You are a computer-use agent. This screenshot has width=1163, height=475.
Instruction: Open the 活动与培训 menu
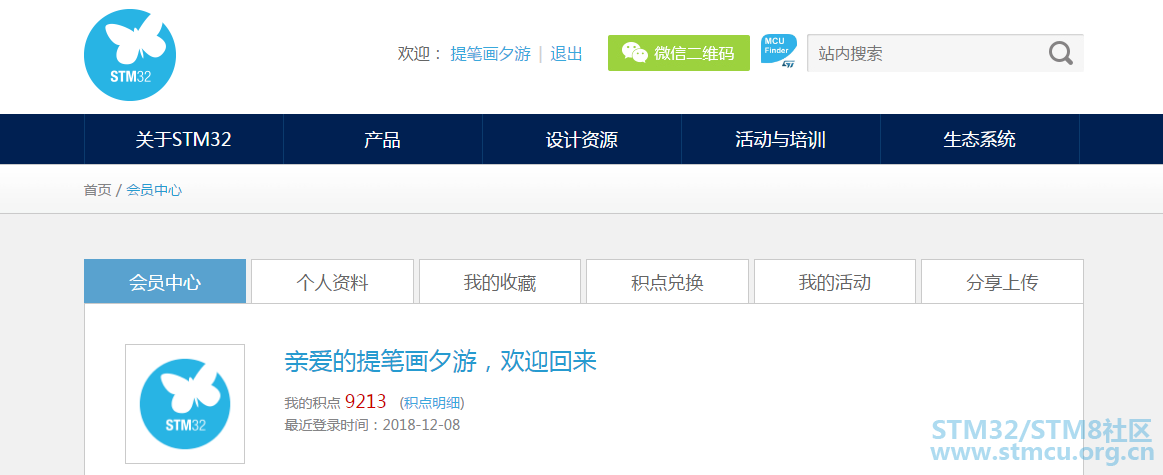[780, 139]
